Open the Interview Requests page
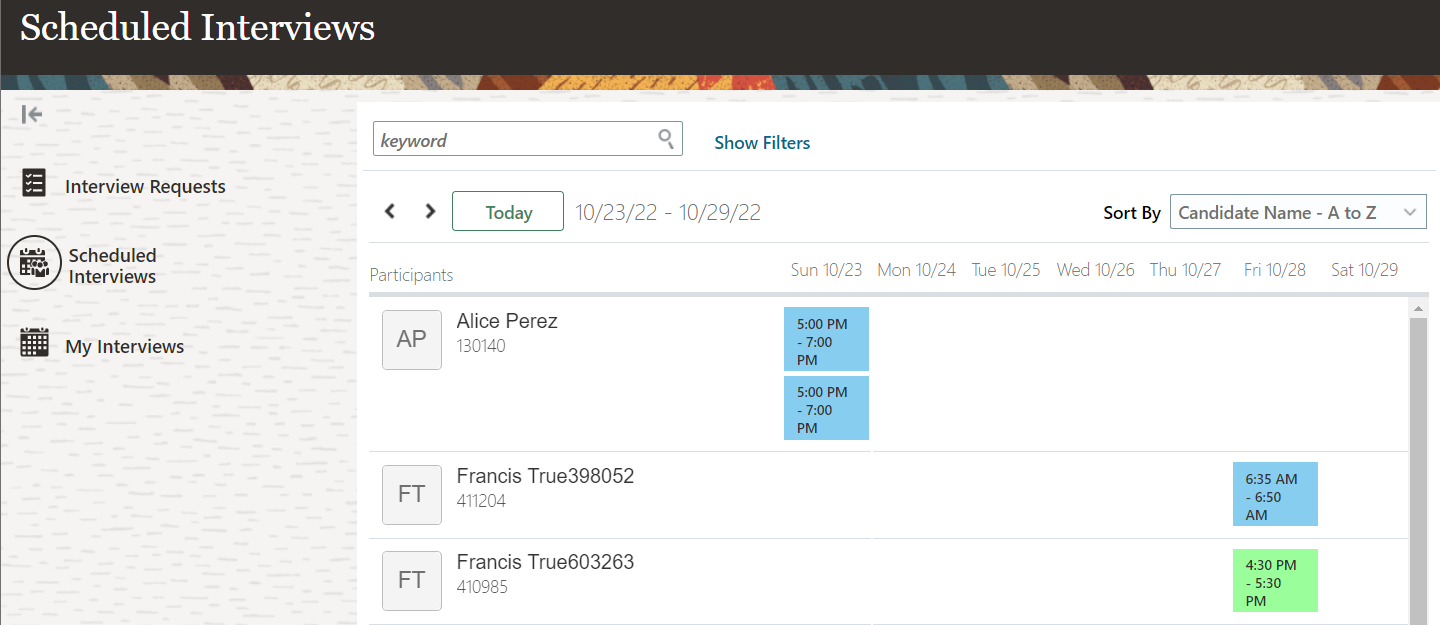The width and height of the screenshot is (1440, 625). click(x=145, y=187)
